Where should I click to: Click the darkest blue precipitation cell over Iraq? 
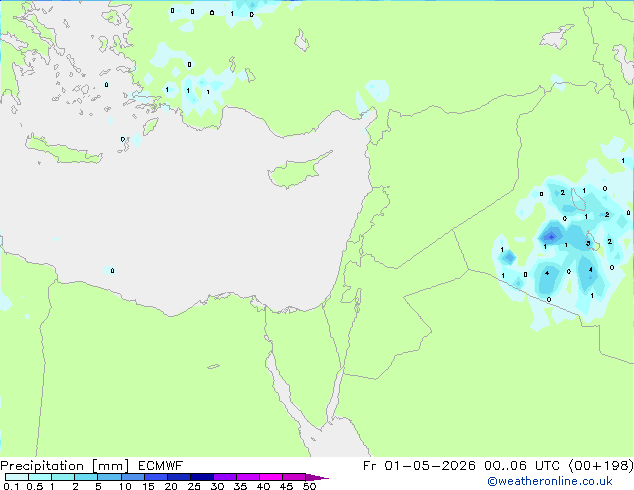[x=551, y=235]
